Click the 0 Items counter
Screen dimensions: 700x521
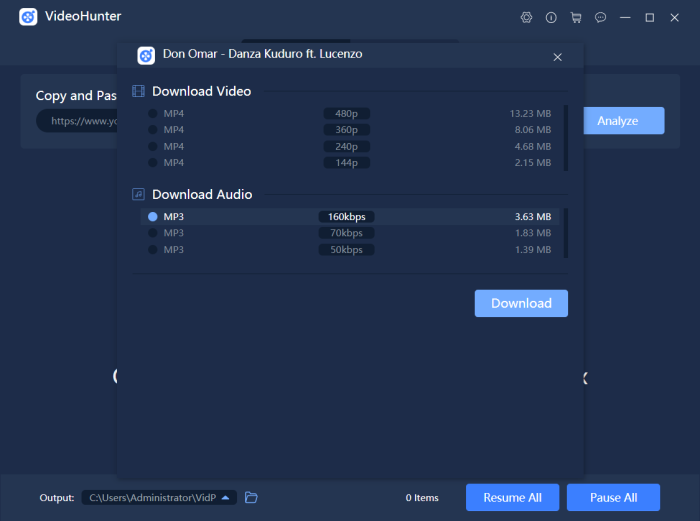click(422, 497)
